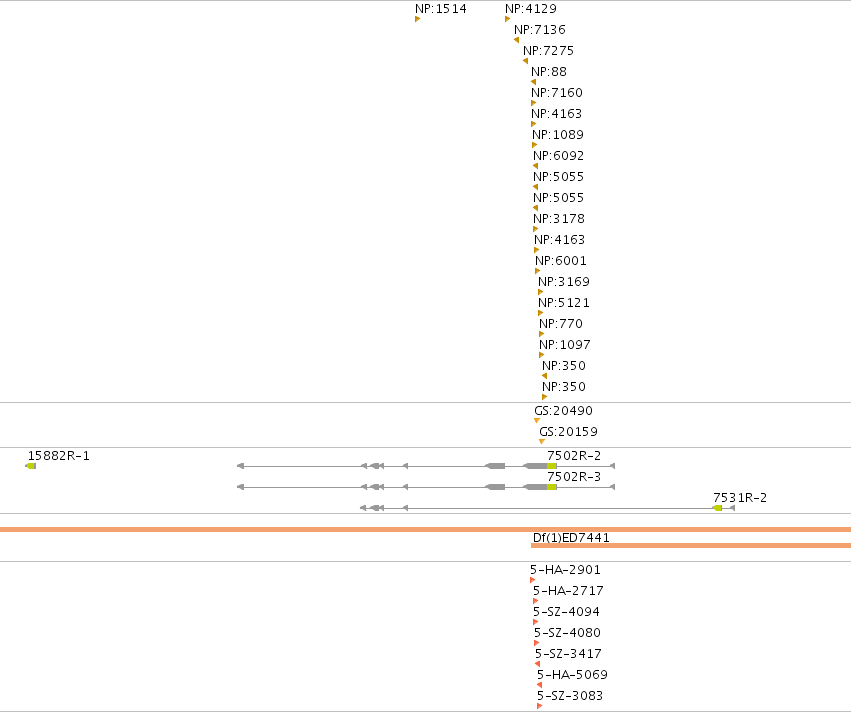Select the yellow-green box on transcript 7502R-2
851x712 pixels.
pyautogui.click(x=552, y=466)
